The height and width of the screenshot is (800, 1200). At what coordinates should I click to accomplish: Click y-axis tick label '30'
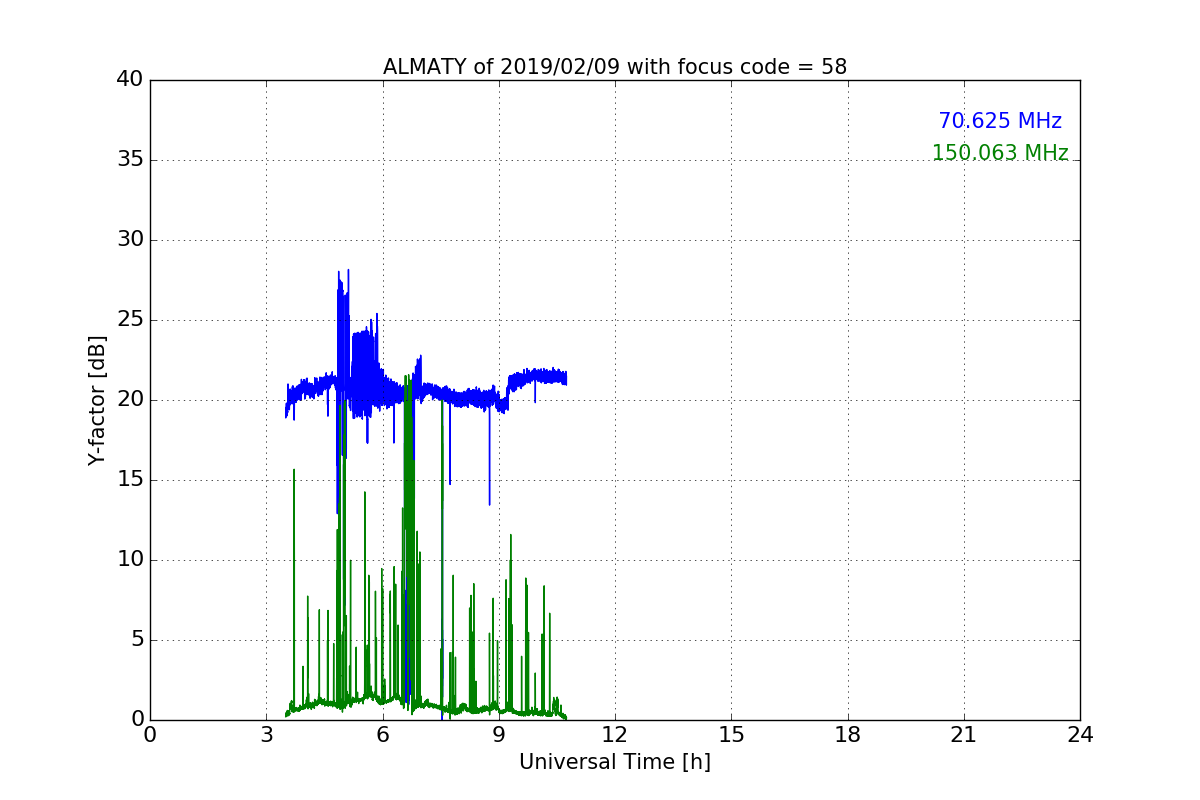tap(130, 240)
